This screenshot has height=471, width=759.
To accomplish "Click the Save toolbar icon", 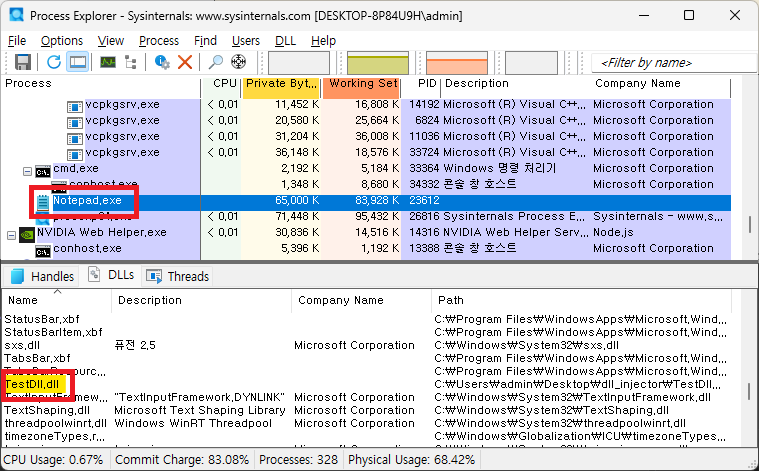I will [x=22, y=62].
